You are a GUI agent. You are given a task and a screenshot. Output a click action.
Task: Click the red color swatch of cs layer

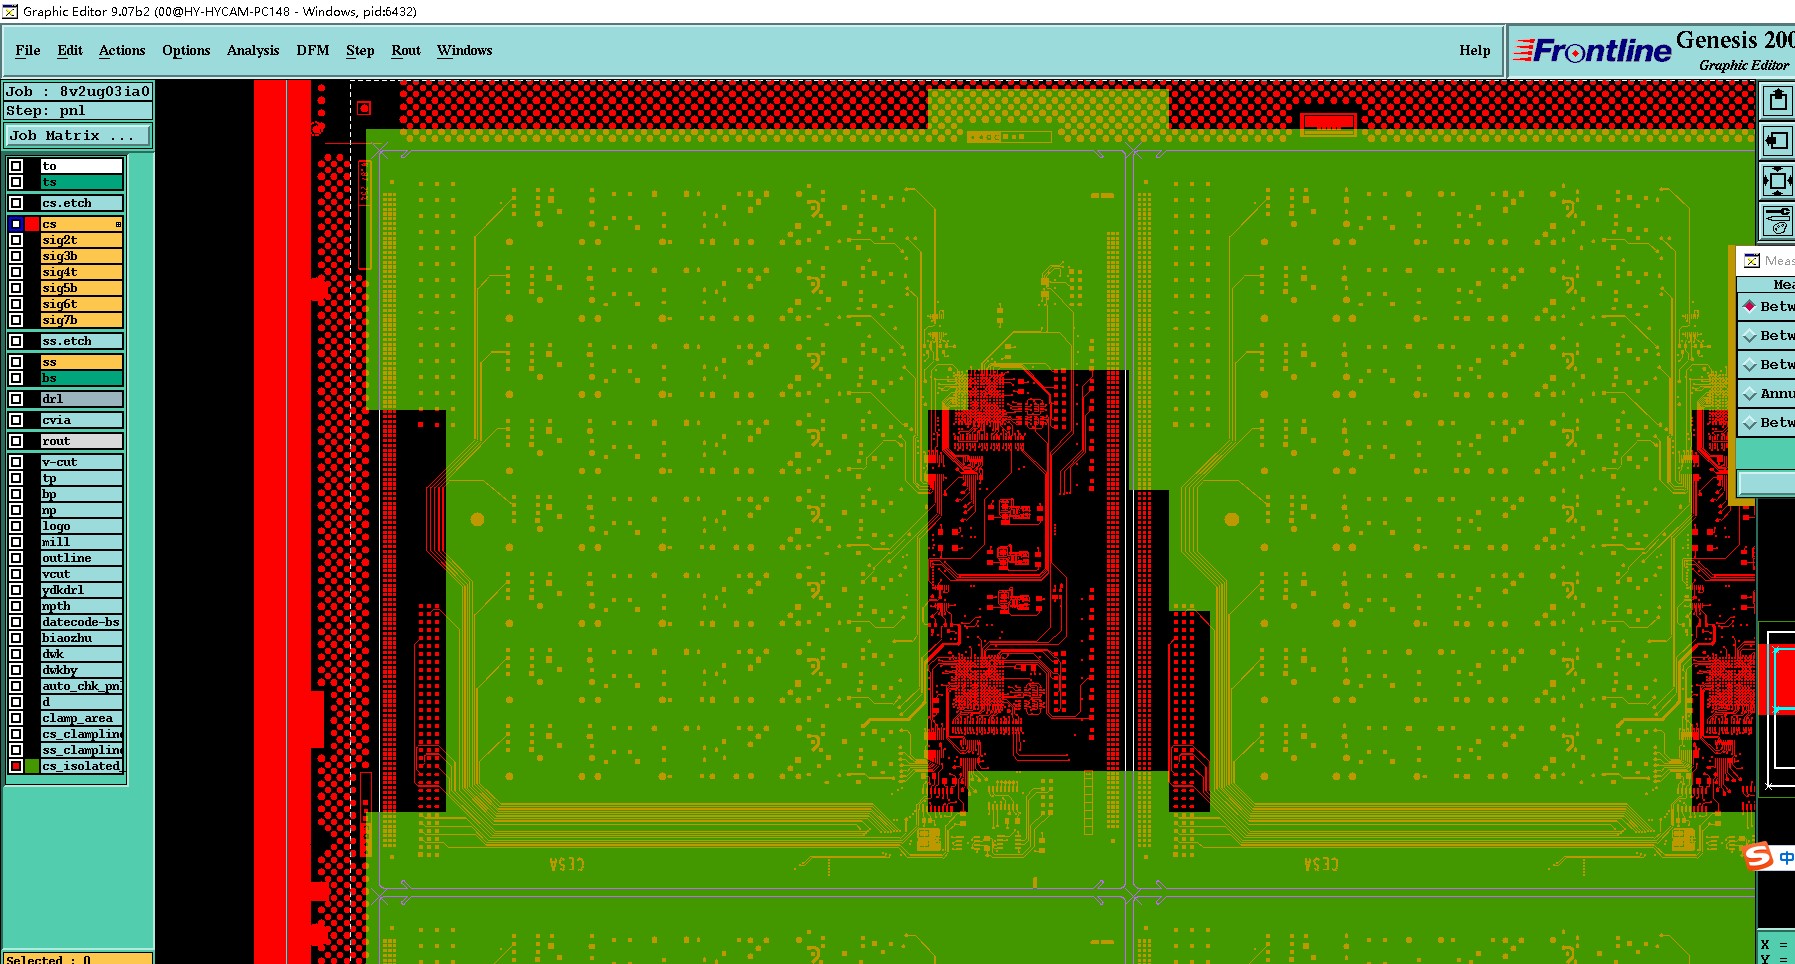[32, 224]
